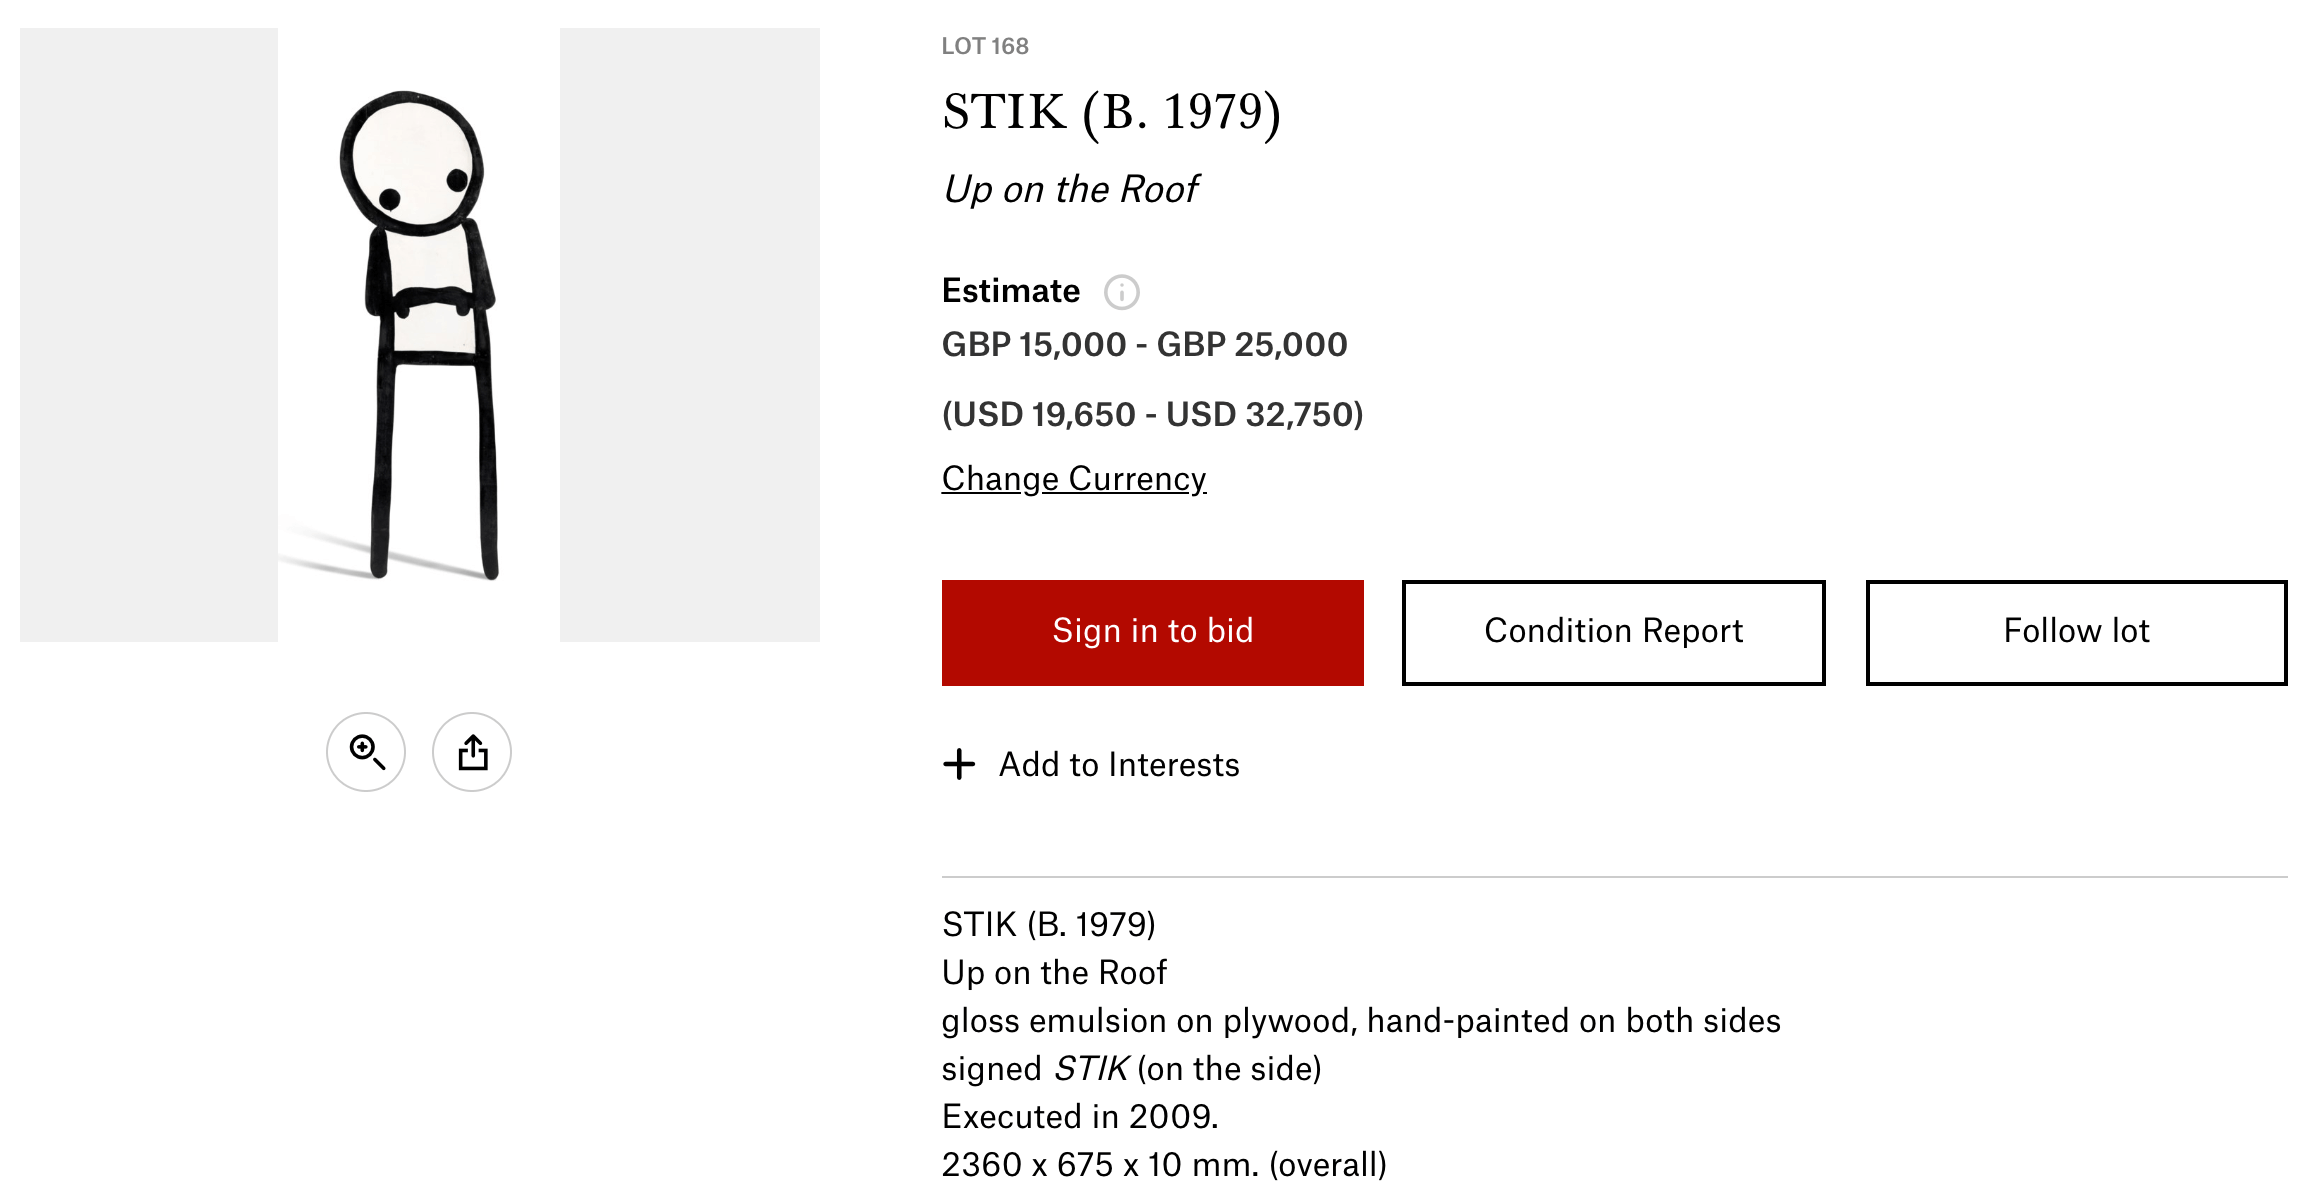Open the Condition Report
This screenshot has width=2310, height=1200.
point(1613,632)
